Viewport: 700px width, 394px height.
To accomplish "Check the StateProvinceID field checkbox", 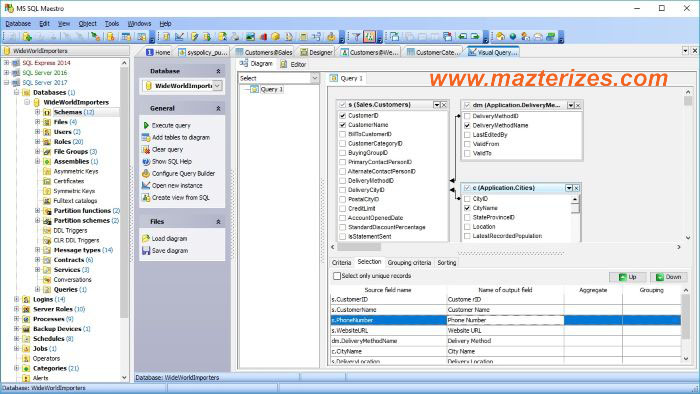I will pyautogui.click(x=467, y=218).
